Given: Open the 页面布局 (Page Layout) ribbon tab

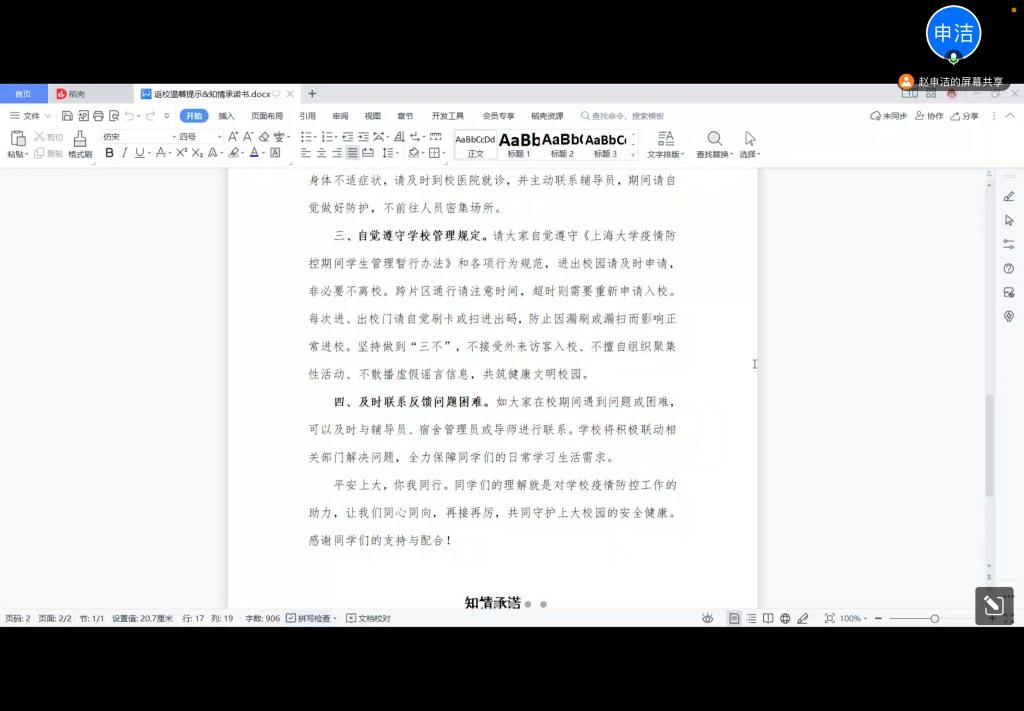Looking at the screenshot, I should point(267,116).
